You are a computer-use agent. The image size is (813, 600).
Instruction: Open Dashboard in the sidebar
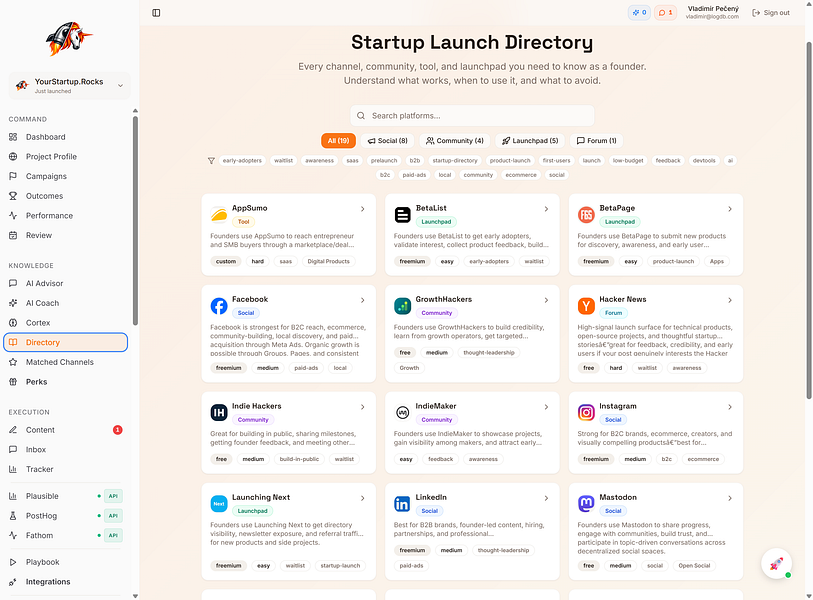65,137
